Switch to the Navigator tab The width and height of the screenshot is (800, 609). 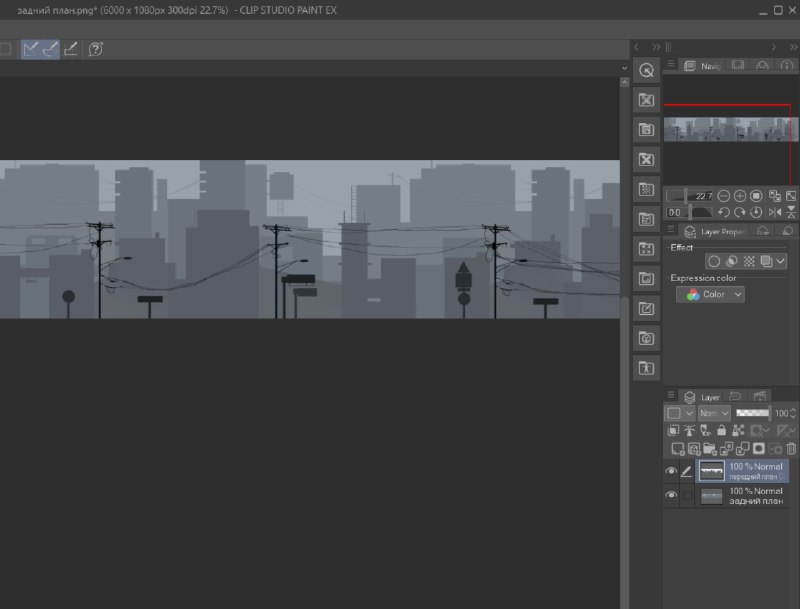pyautogui.click(x=704, y=65)
